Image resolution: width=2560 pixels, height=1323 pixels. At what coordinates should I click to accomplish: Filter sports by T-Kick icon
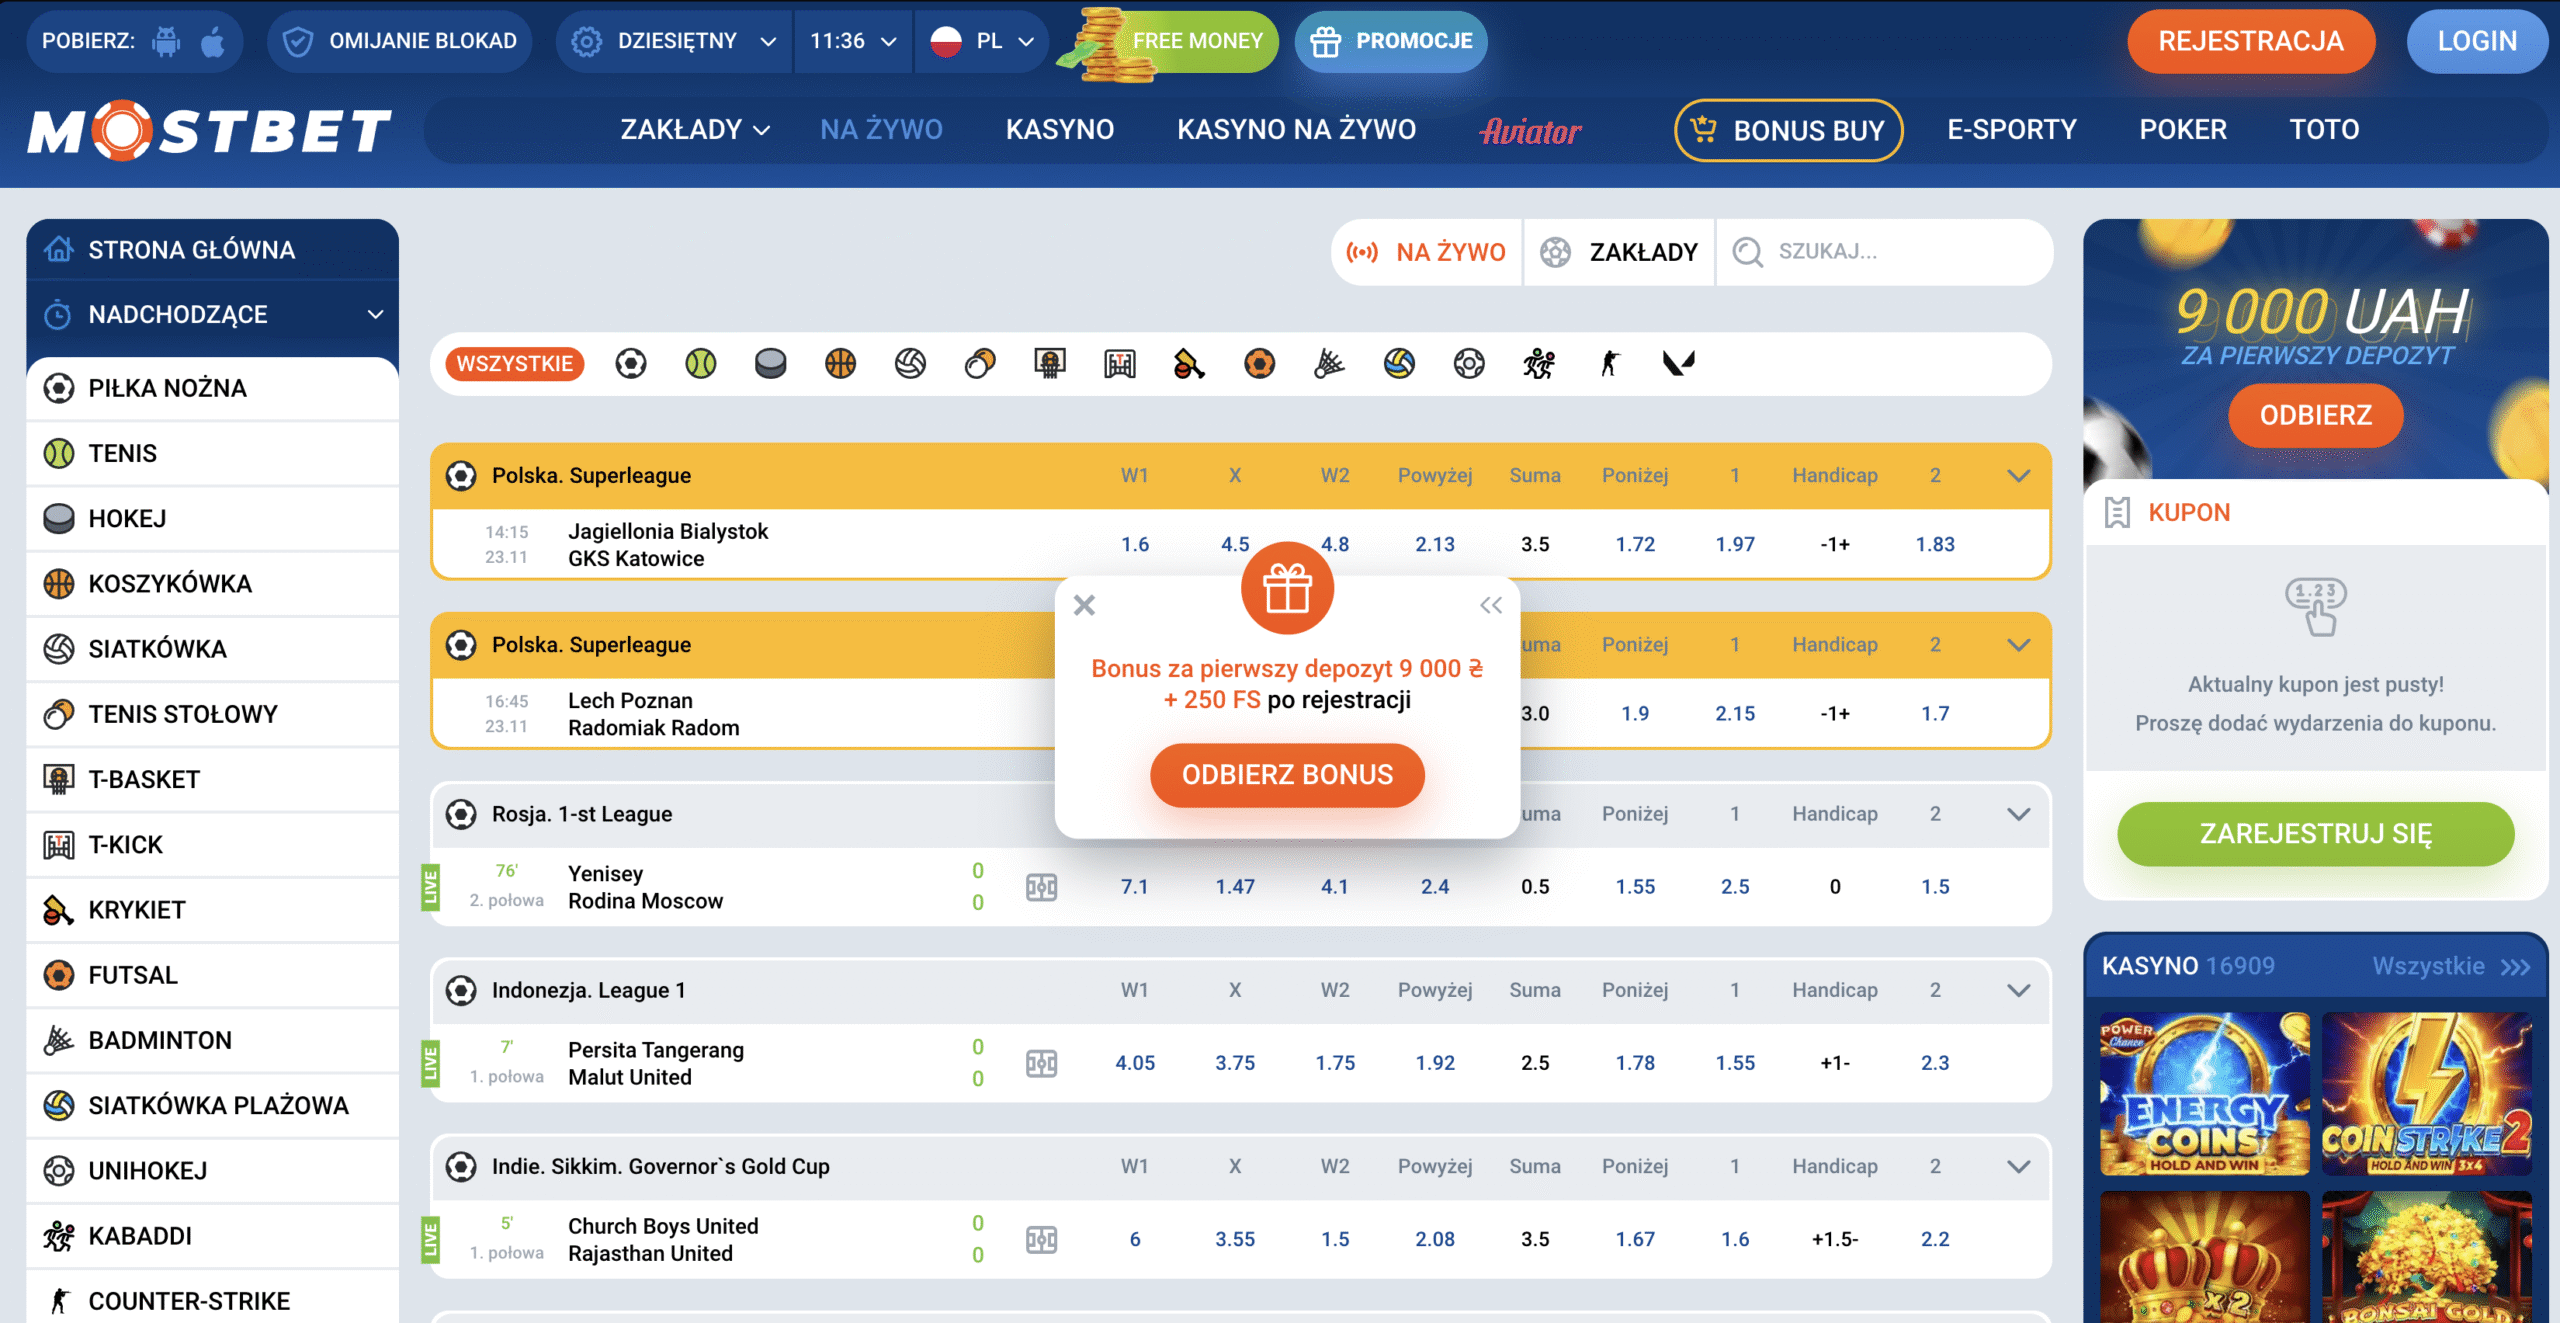click(1120, 363)
